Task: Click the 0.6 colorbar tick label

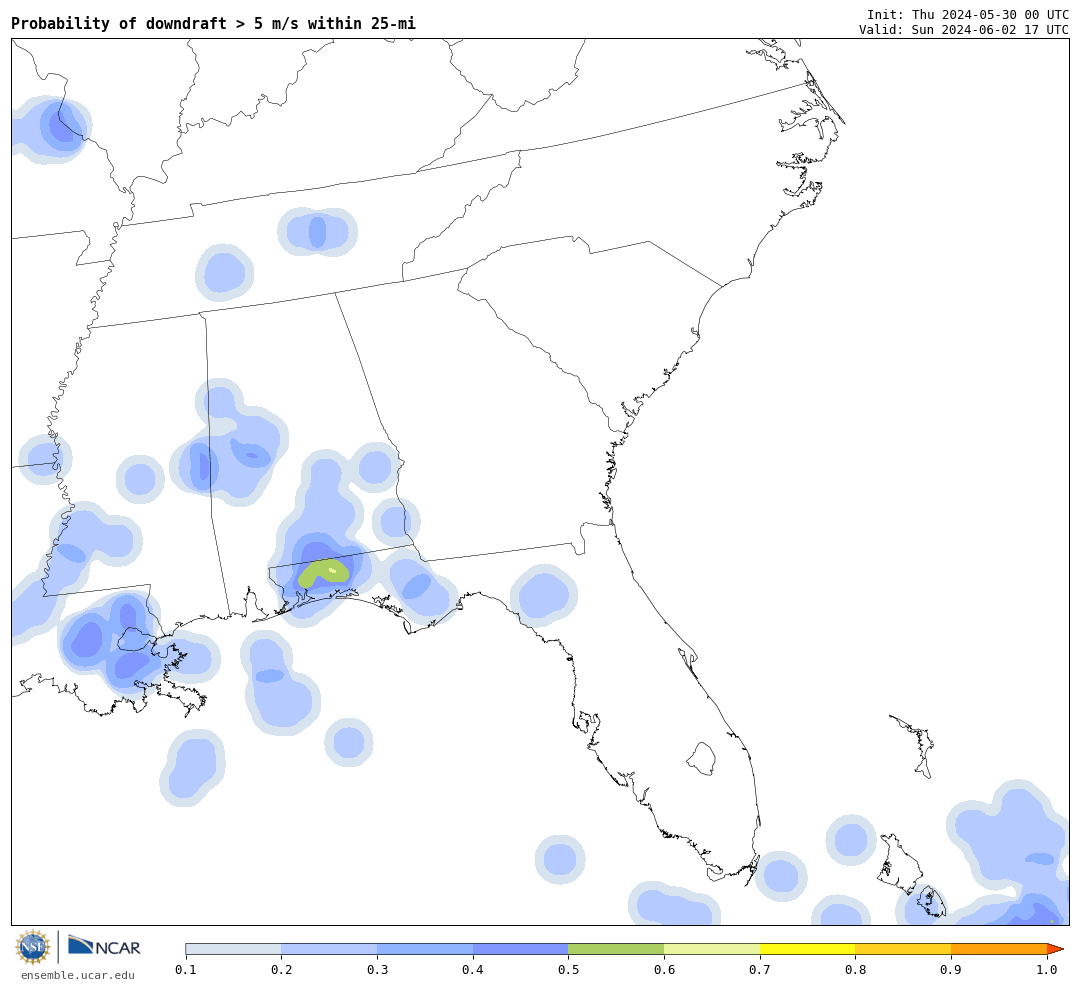Action: [x=664, y=970]
